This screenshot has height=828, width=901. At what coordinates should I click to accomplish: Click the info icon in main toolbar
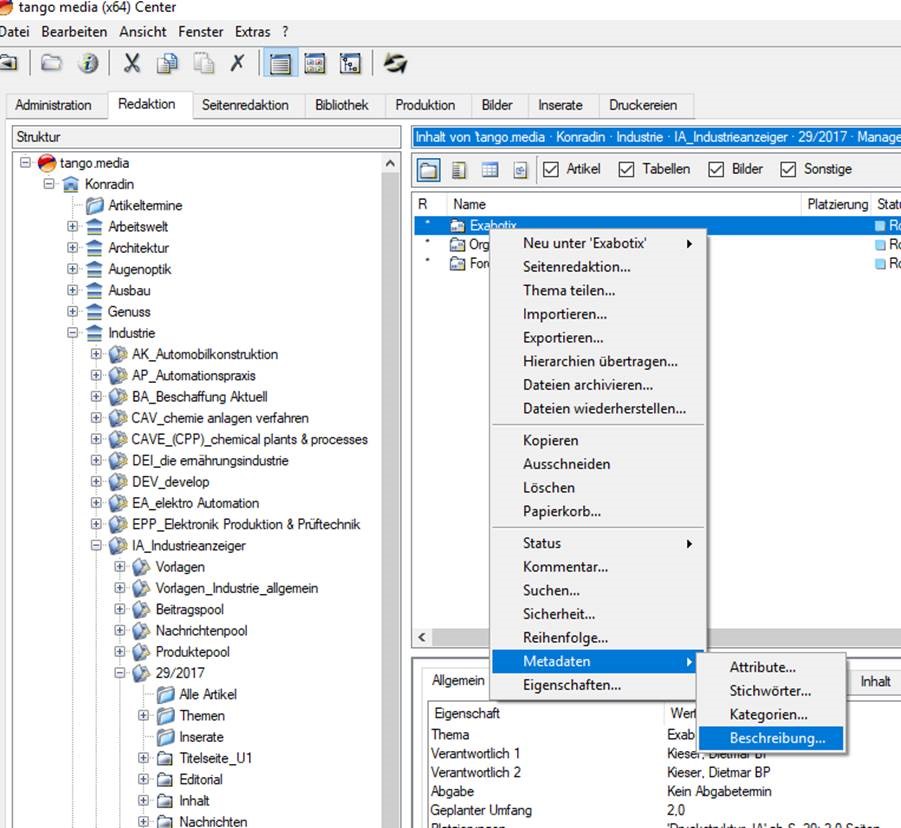coord(88,63)
